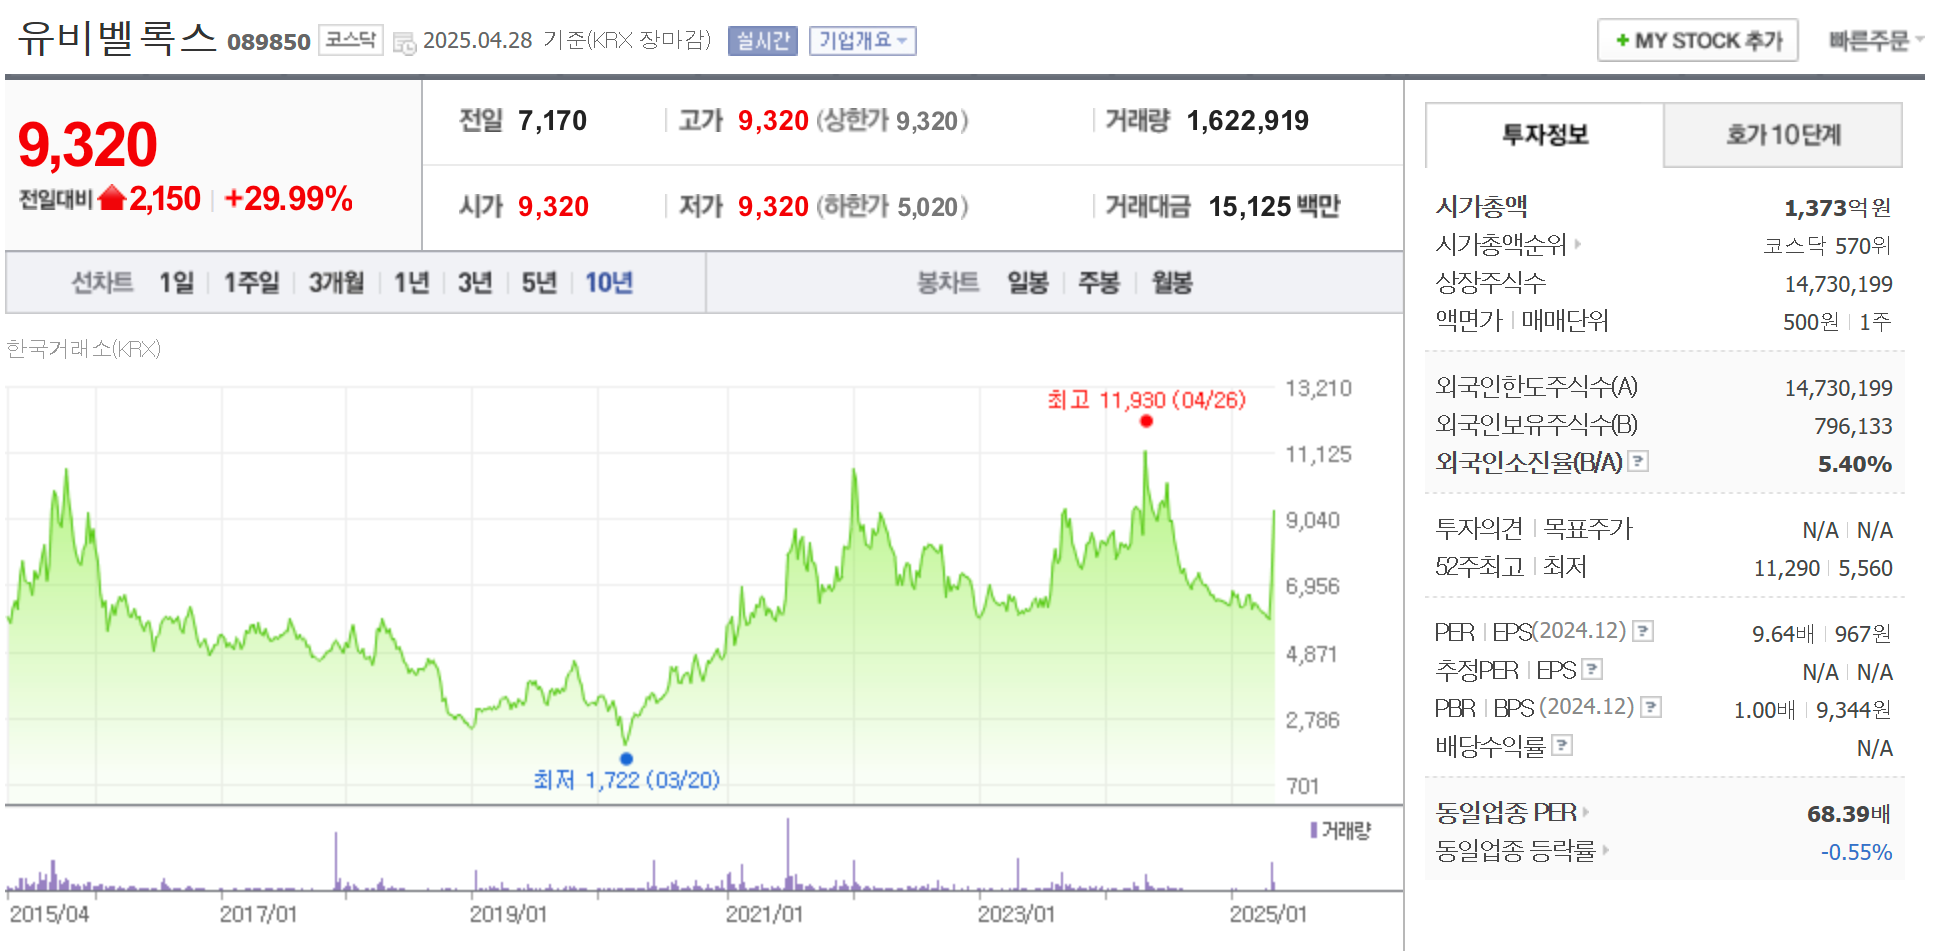The height and width of the screenshot is (951, 1939).
Task: Click the current price 9,320
Action: (x=88, y=144)
